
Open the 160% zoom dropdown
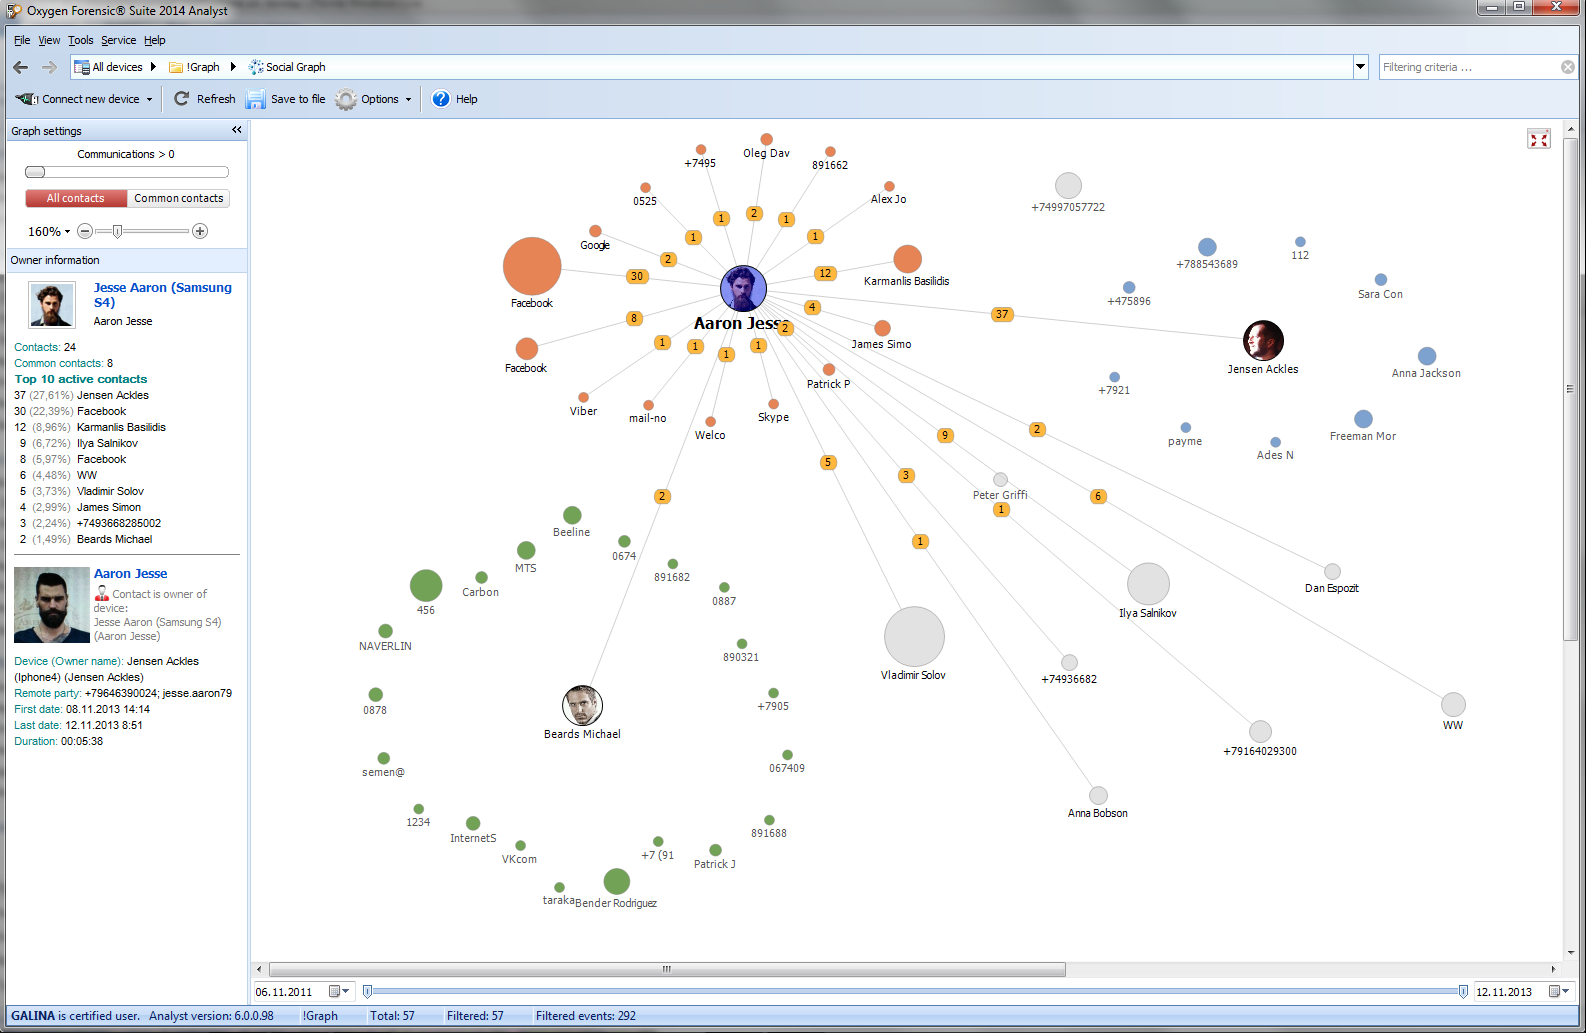pyautogui.click(x=49, y=231)
